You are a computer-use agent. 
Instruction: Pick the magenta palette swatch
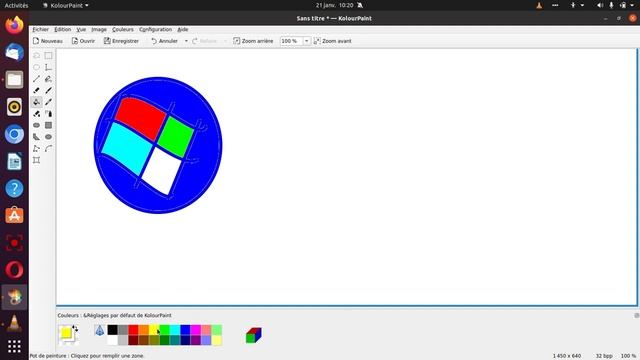tap(196, 330)
